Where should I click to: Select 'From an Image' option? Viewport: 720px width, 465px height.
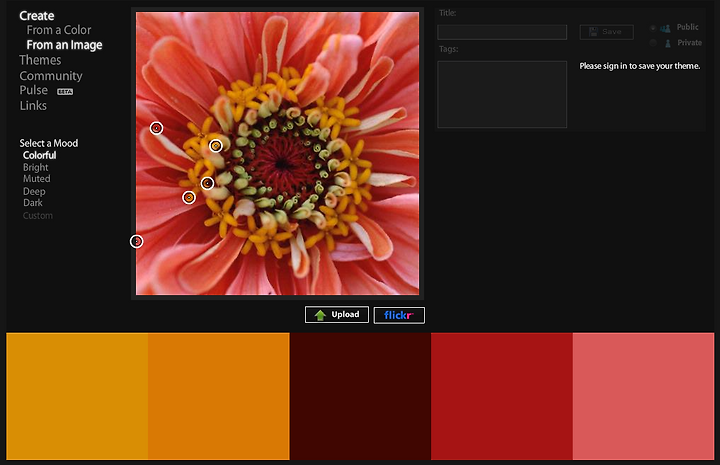64,45
